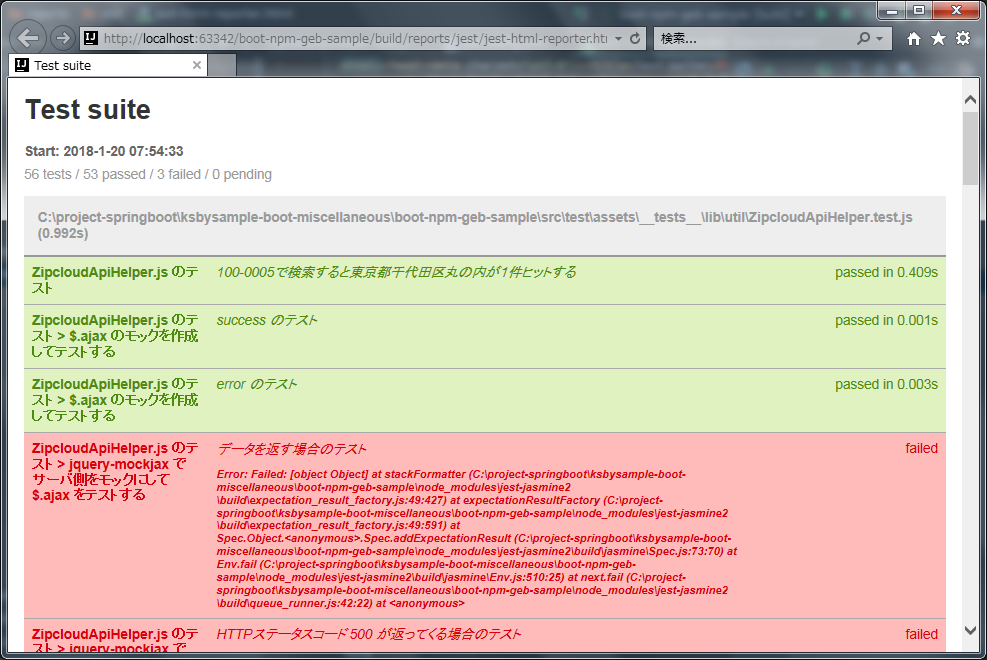This screenshot has height=660, width=987.
Task: Refresh the jest report page
Action: pos(635,38)
